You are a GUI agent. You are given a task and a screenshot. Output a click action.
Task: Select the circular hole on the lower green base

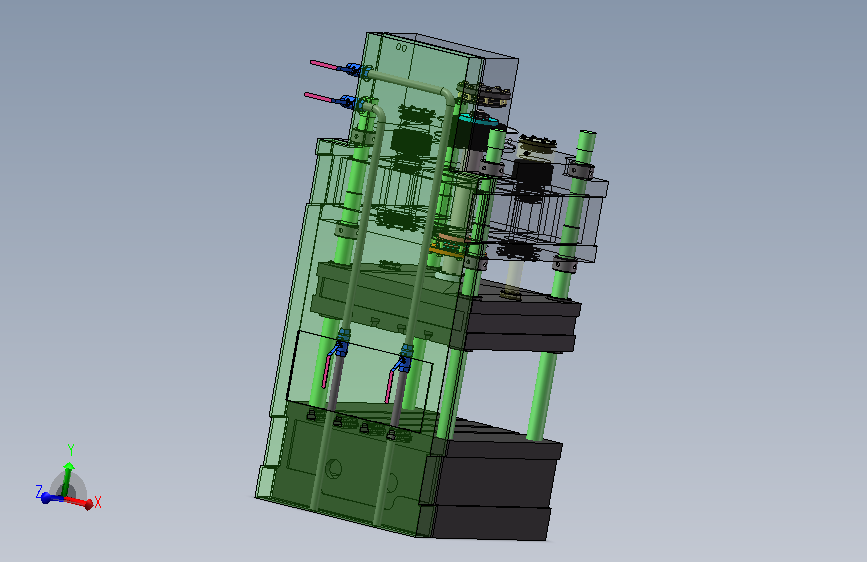[x=333, y=468]
